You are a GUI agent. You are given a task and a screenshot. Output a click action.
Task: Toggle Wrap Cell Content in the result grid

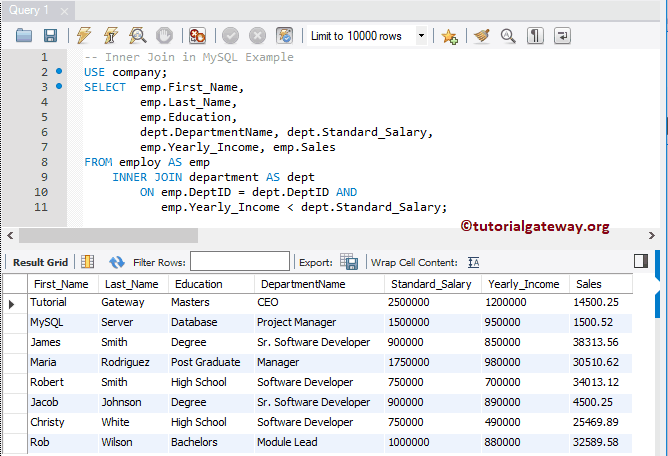pyautogui.click(x=474, y=262)
